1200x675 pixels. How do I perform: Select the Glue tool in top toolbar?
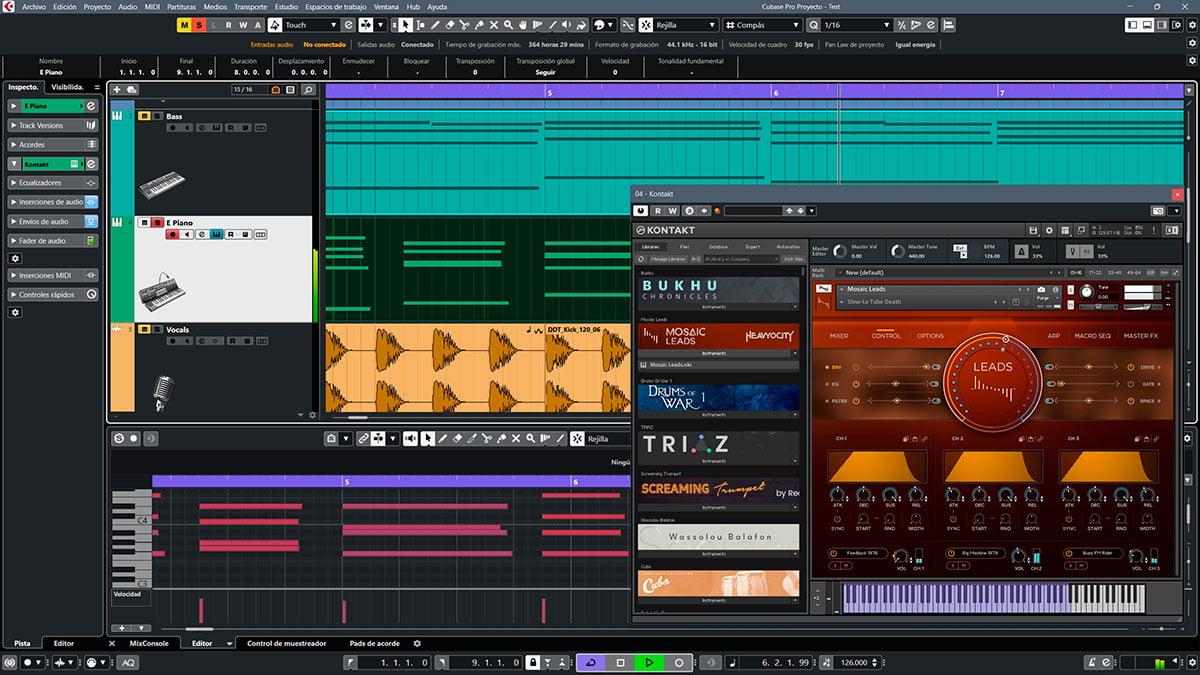click(480, 24)
